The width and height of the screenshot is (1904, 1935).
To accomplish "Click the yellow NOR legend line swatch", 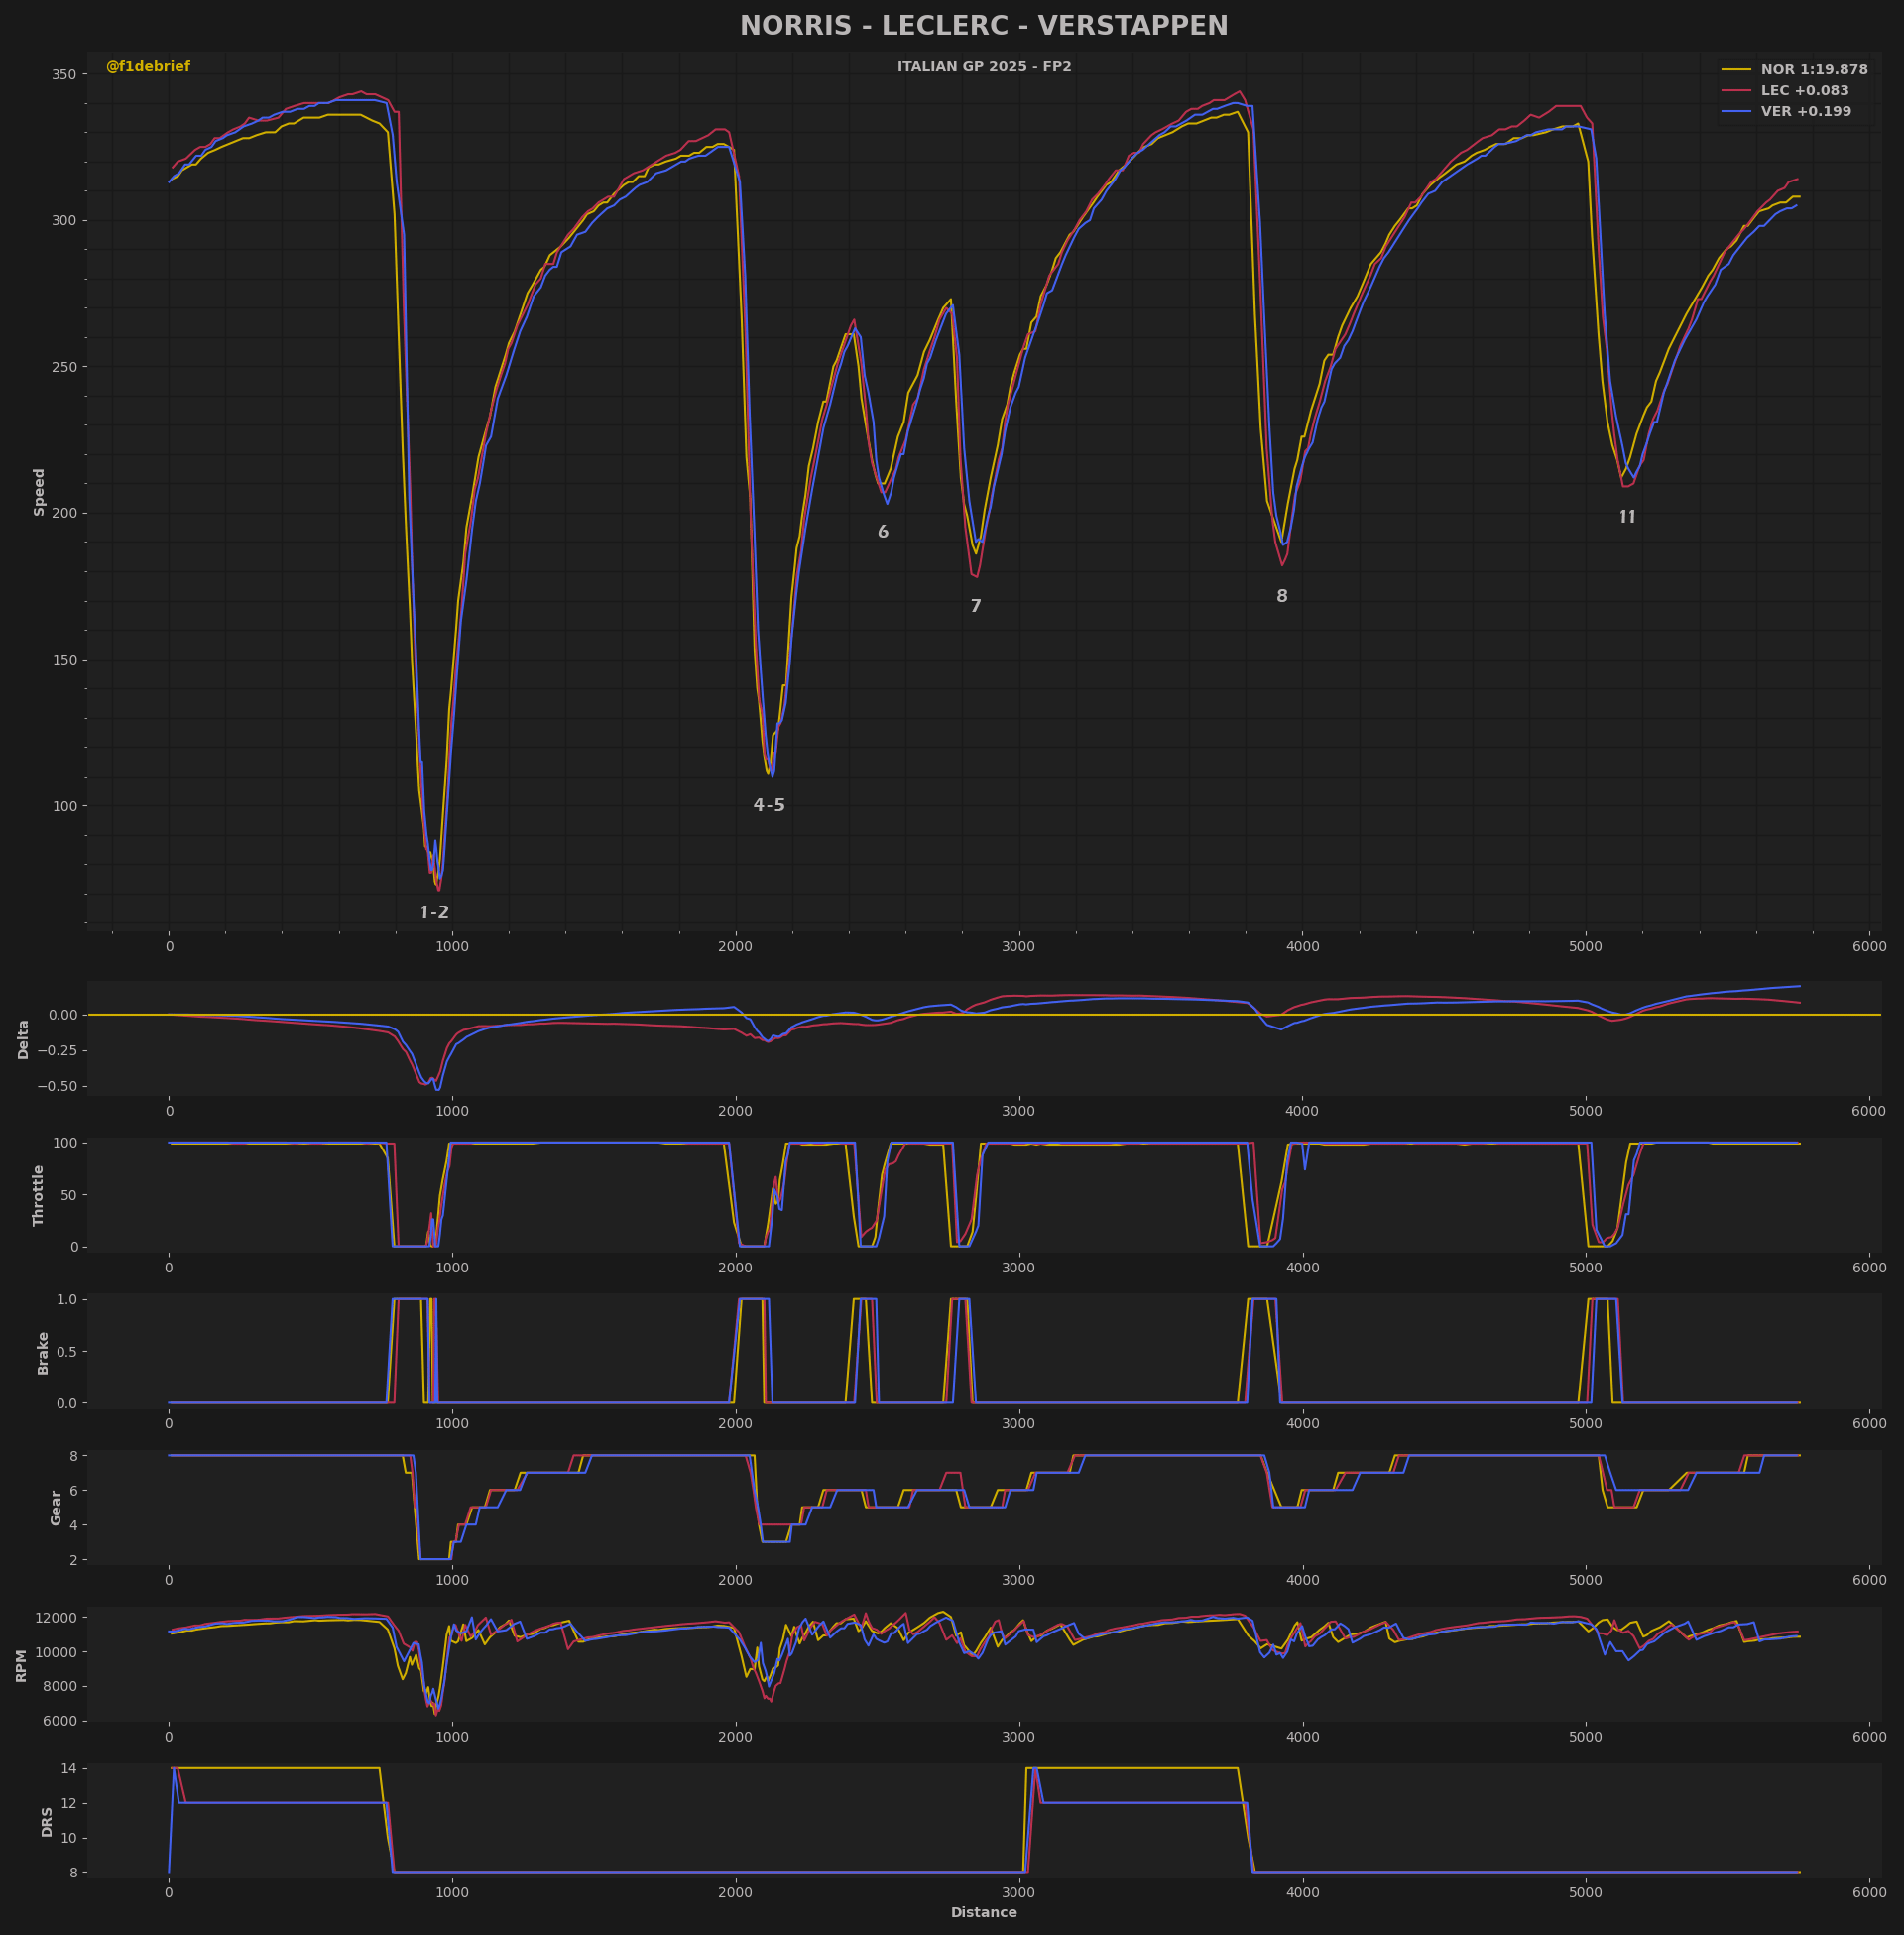I will coord(1736,70).
